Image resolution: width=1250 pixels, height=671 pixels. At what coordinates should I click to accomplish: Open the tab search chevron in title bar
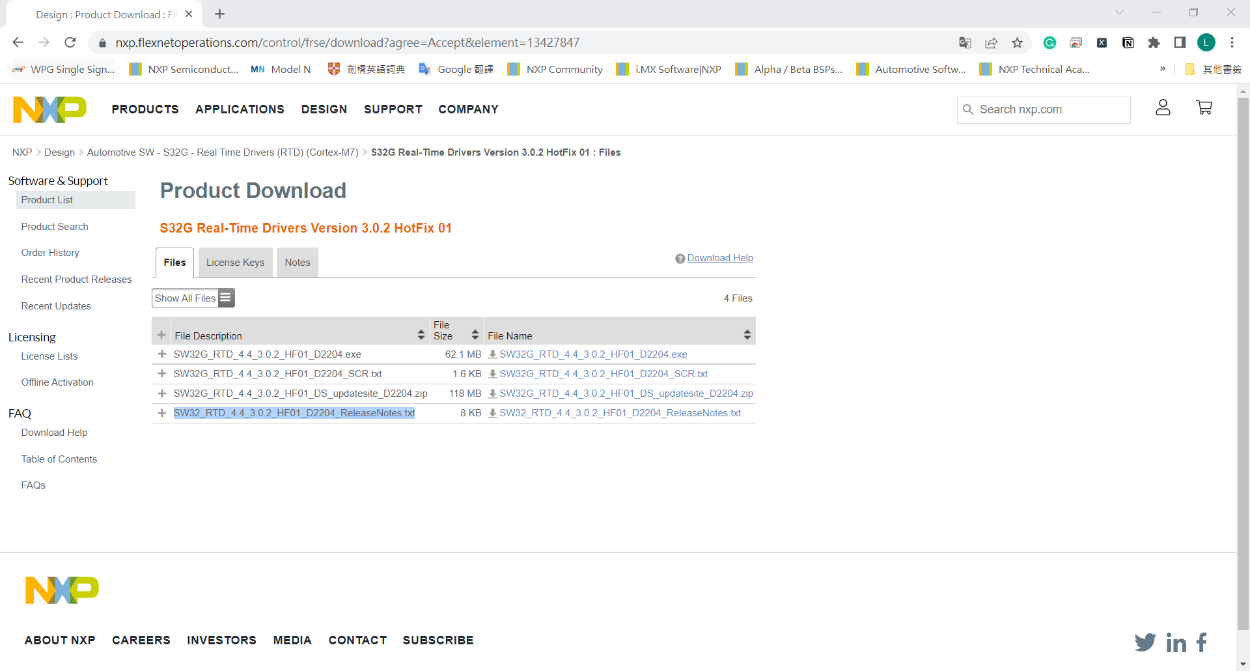pyautogui.click(x=1120, y=12)
